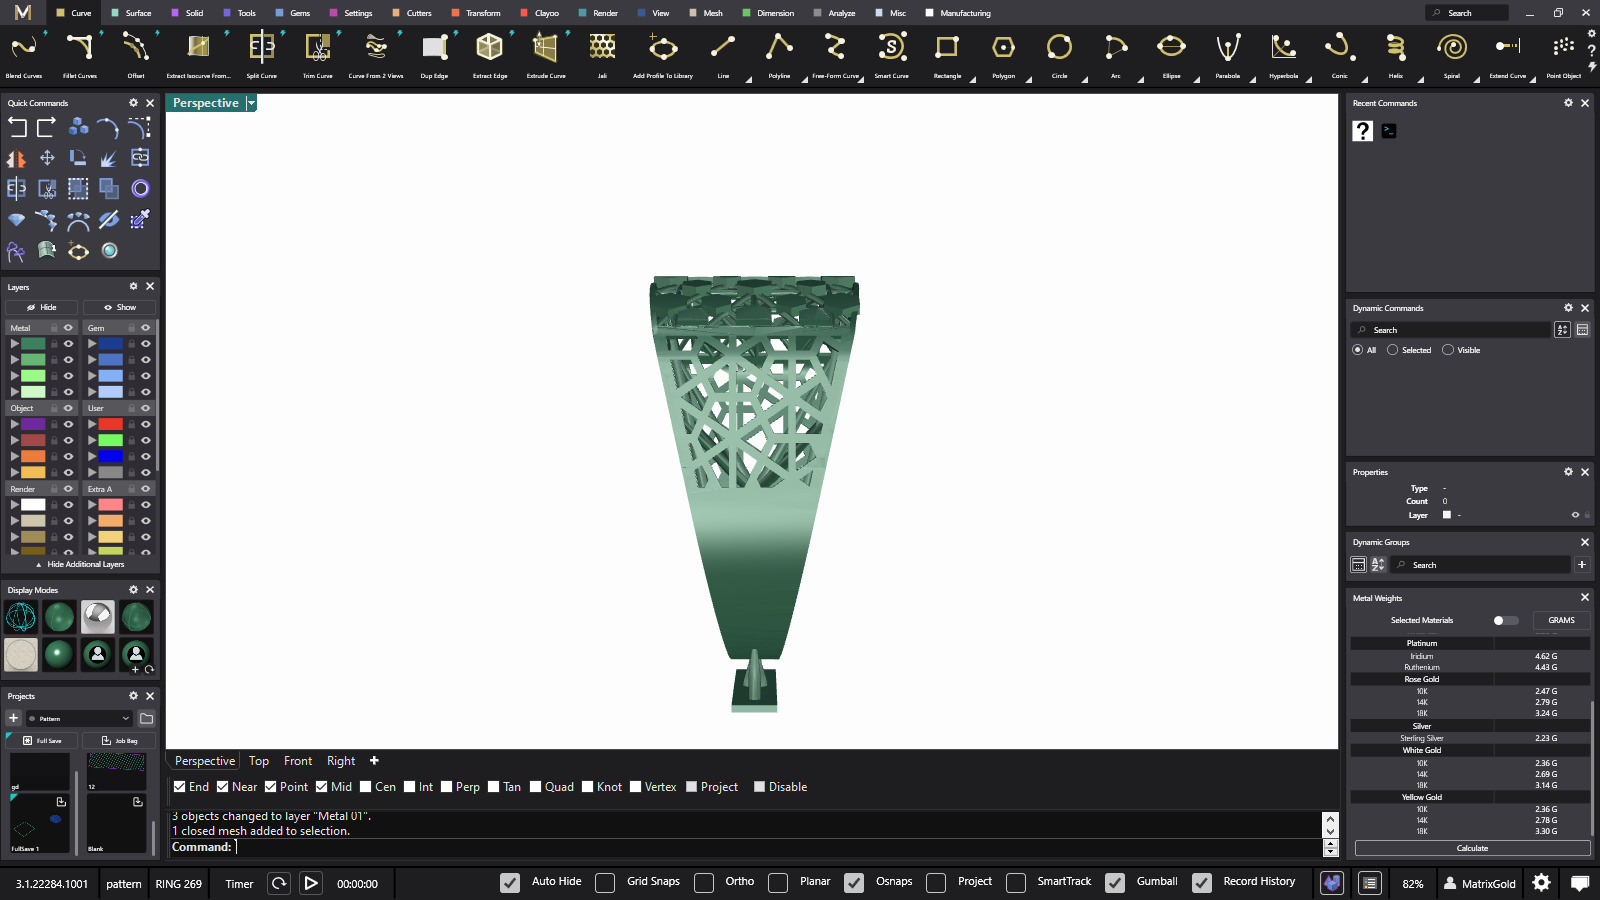1600x900 pixels.
Task: Open the Perspective viewport dropdown arrow
Action: point(251,103)
